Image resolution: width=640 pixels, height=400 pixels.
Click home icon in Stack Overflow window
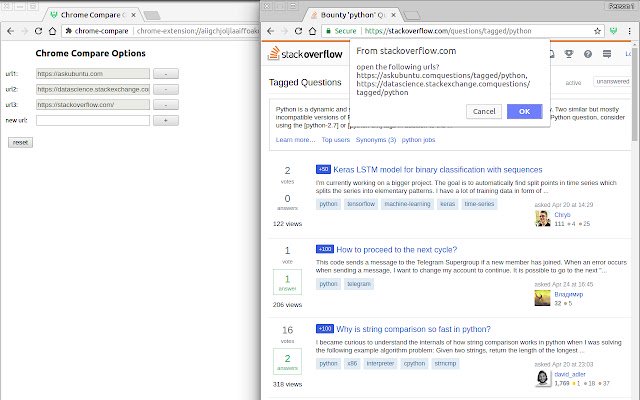coord(312,31)
